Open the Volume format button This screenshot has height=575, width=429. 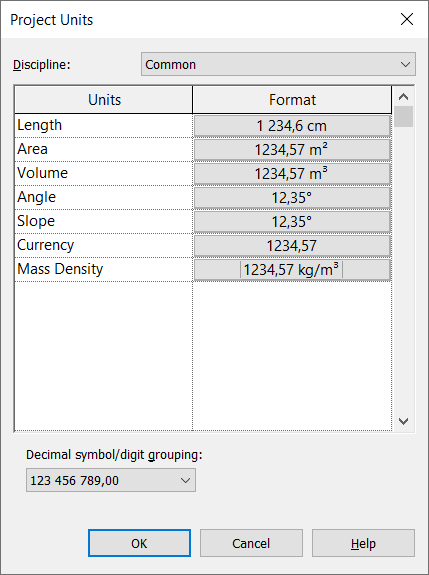point(292,173)
